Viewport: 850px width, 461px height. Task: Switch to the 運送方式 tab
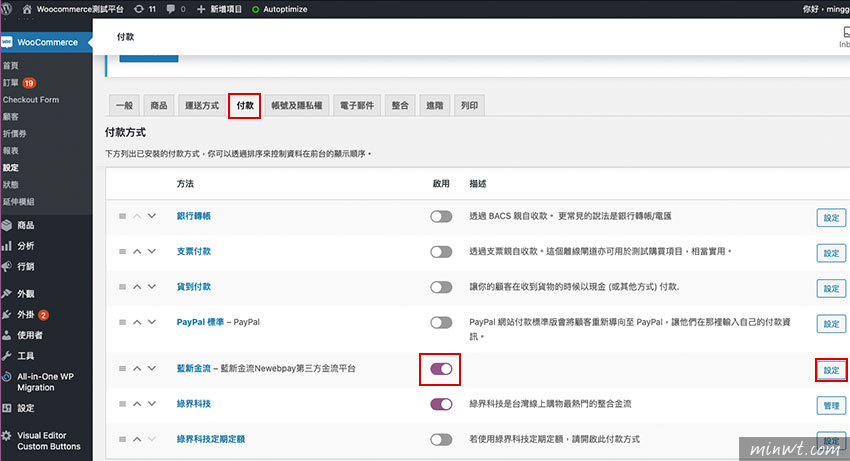(x=202, y=105)
